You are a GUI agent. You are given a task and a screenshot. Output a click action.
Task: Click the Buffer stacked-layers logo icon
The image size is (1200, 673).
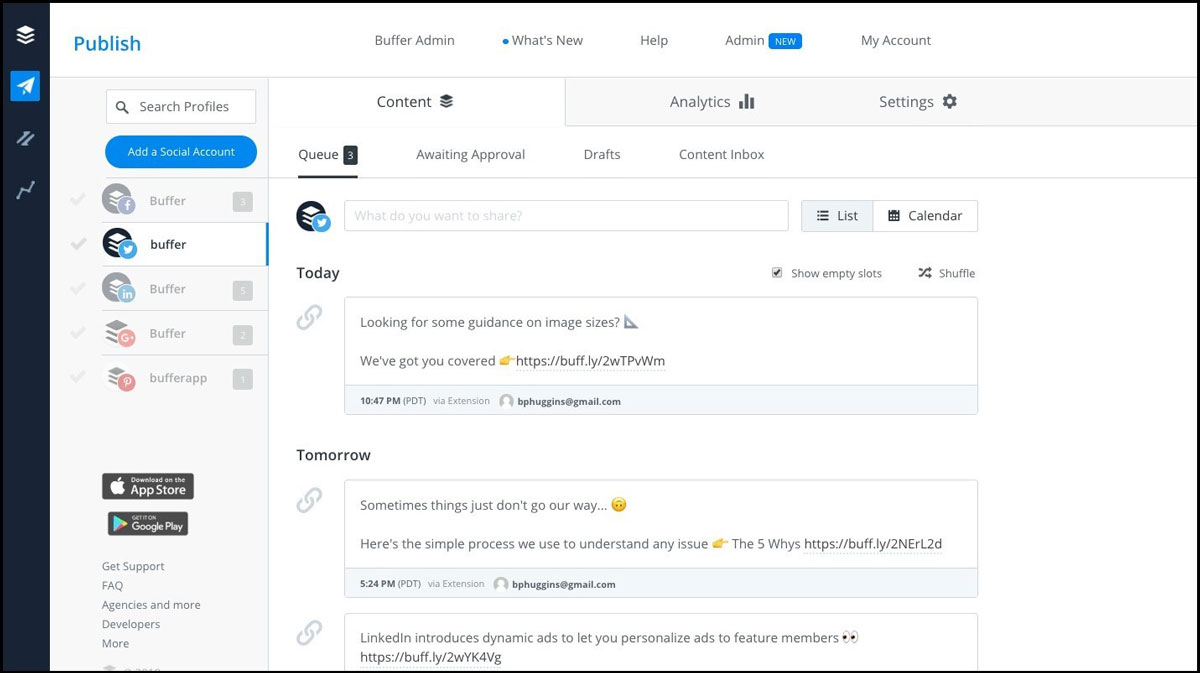pos(25,35)
